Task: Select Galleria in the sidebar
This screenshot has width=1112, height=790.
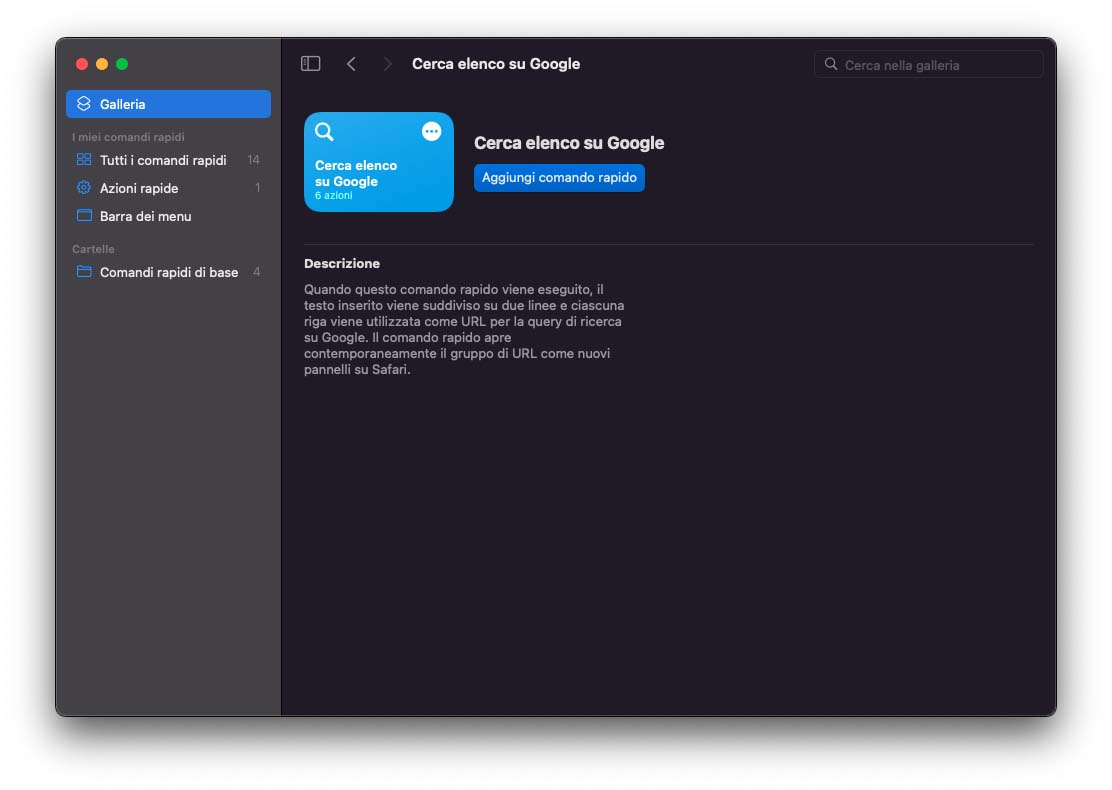Action: 168,104
